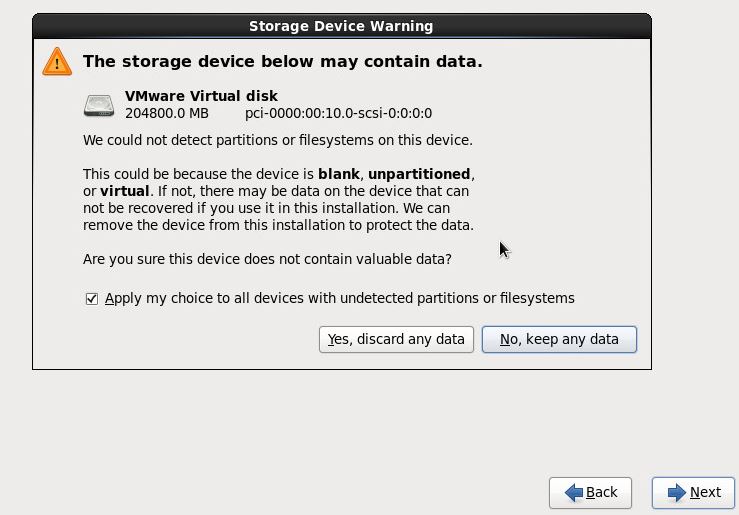The height and width of the screenshot is (515, 739).
Task: Click the bold word 'blank'
Action: (338, 173)
